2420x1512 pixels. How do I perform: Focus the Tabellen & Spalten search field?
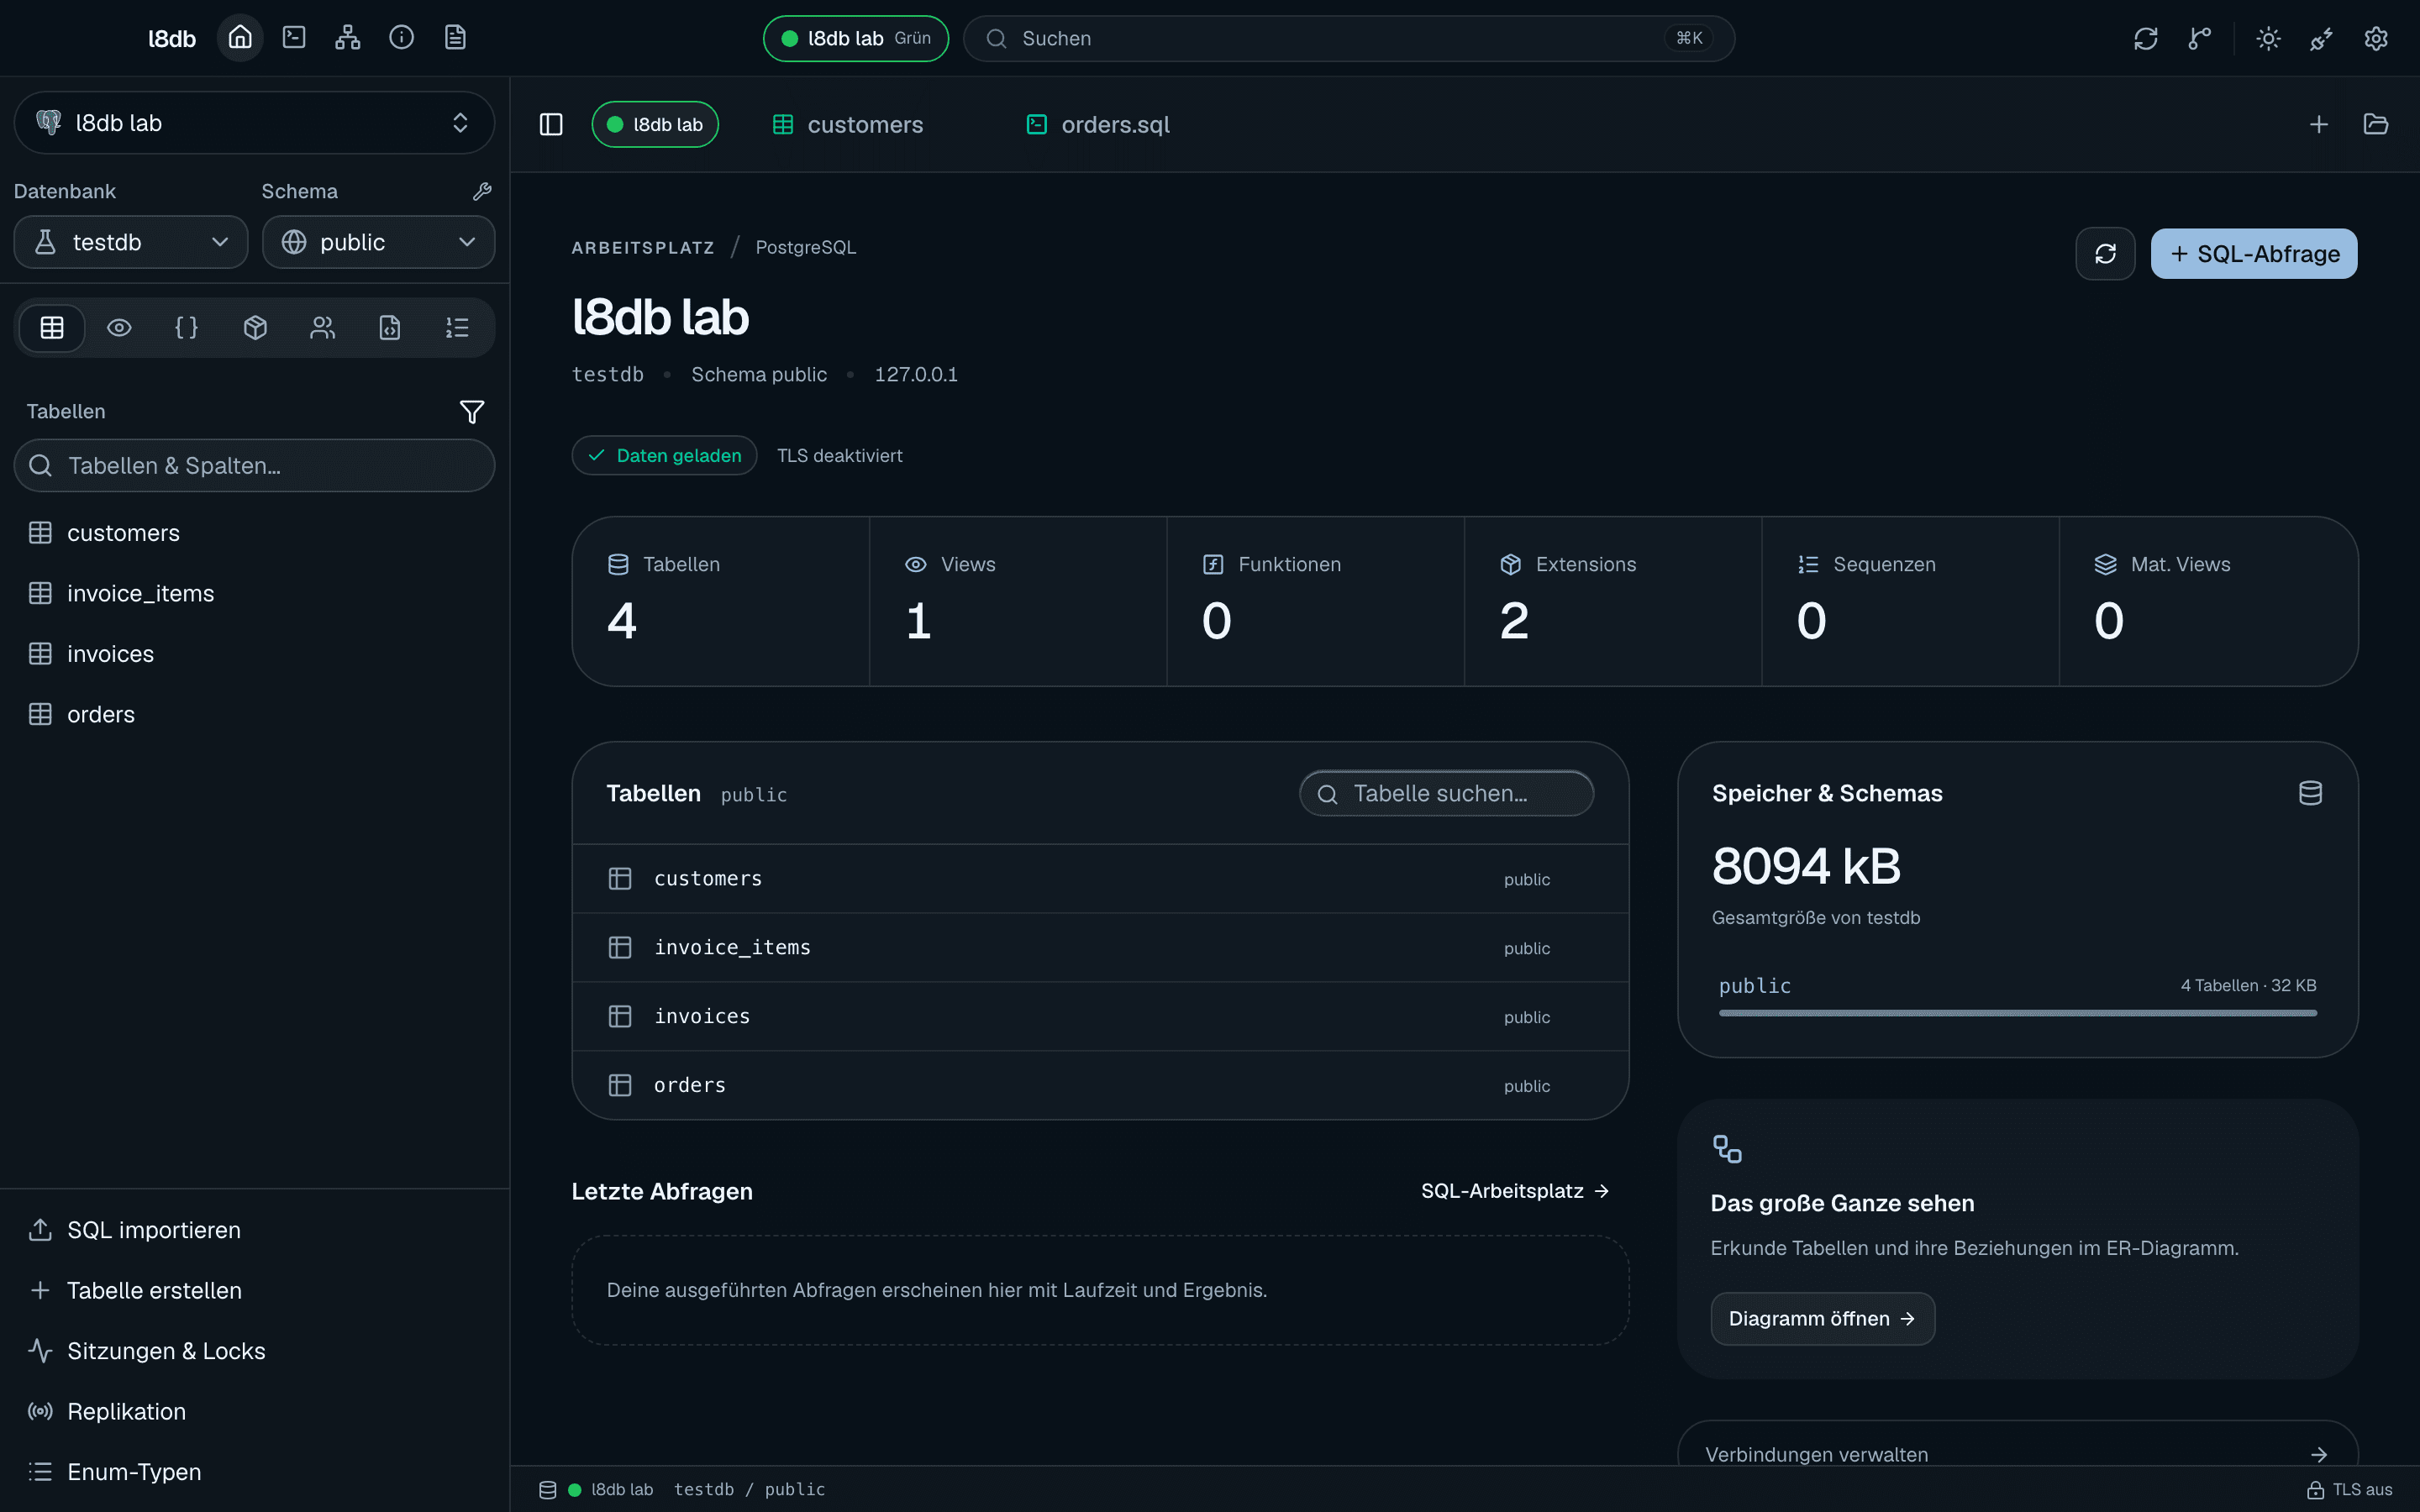[x=254, y=465]
